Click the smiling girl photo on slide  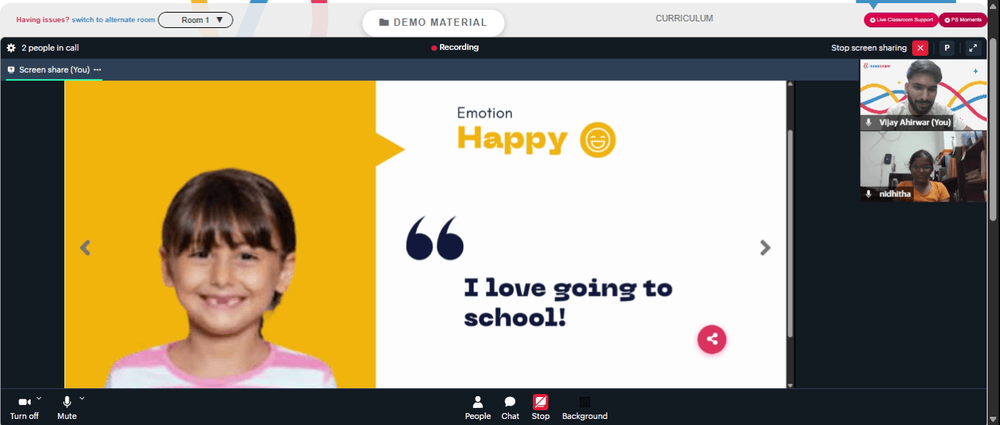223,279
